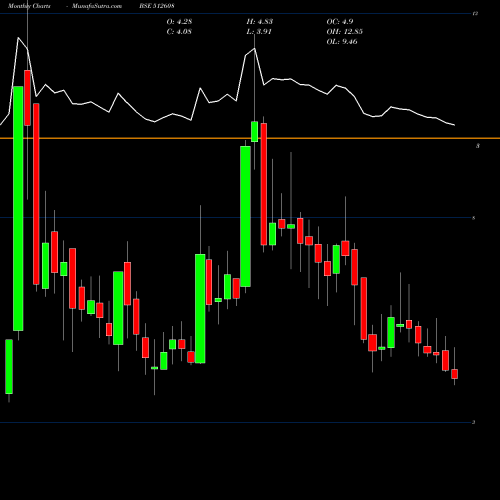Click the '3' price axis label
500x500 pixels.
pos(474,422)
